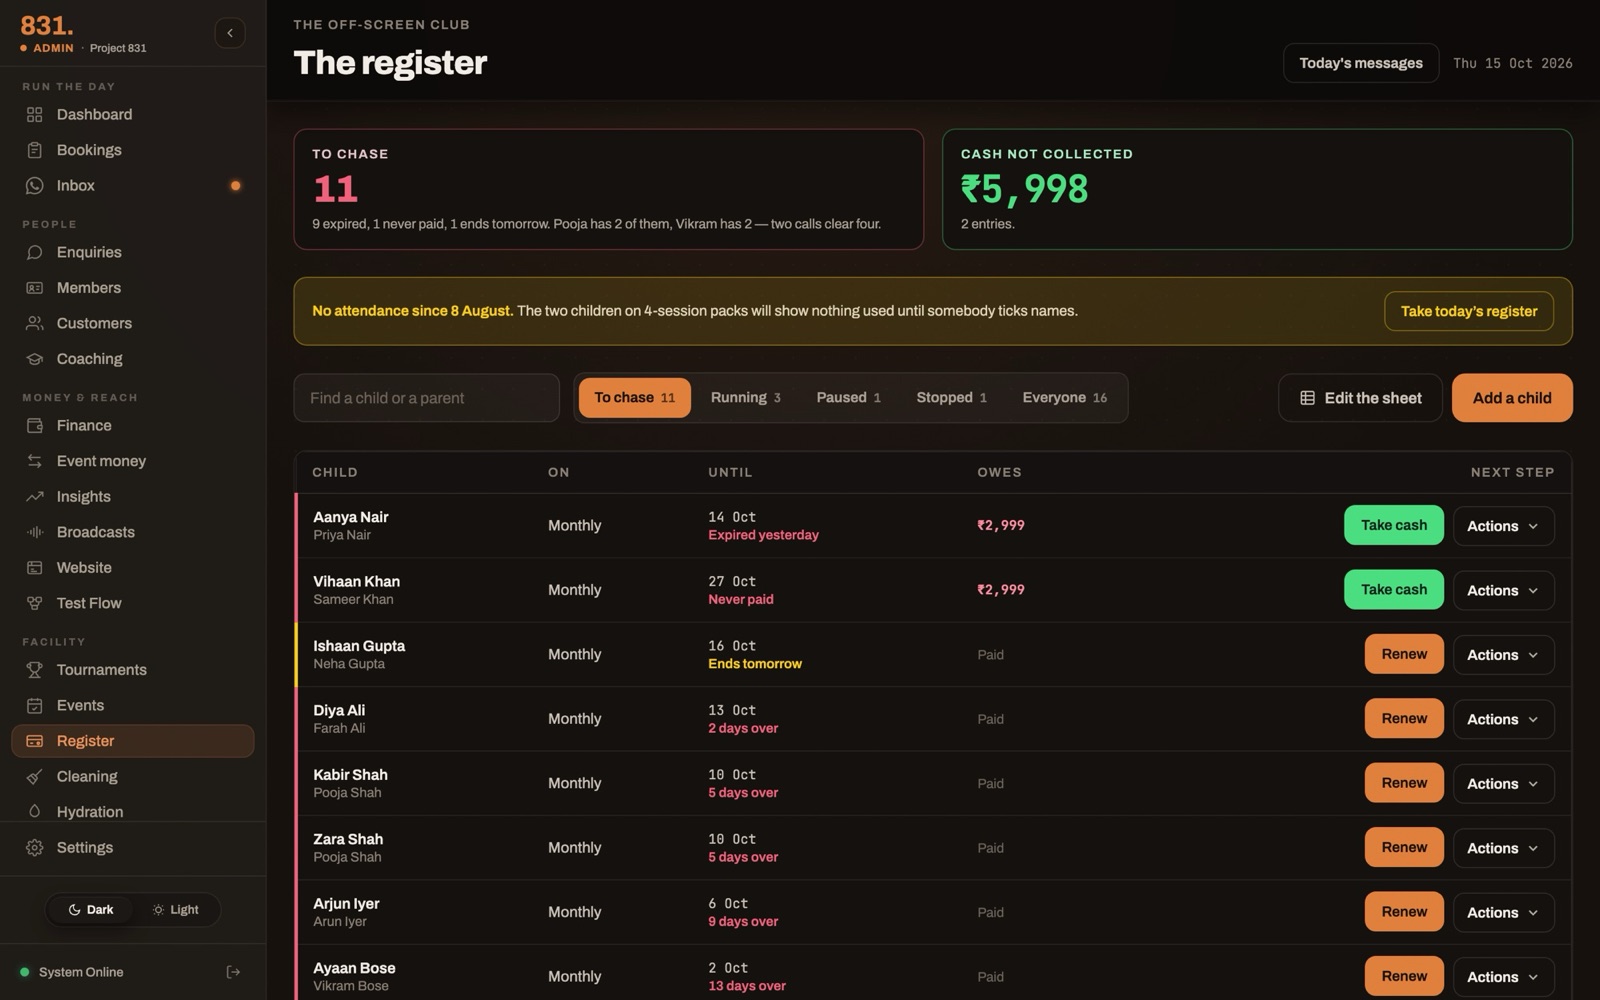Click the Bookings clipboard icon

(34, 150)
